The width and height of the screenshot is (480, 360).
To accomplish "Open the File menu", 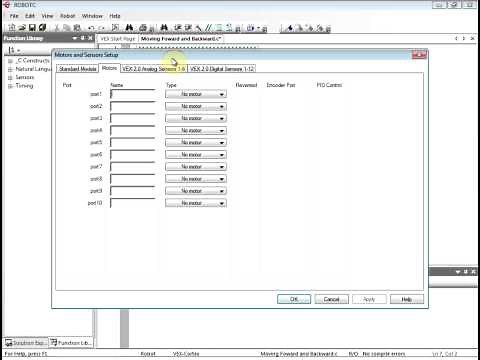I will click(x=14, y=16).
